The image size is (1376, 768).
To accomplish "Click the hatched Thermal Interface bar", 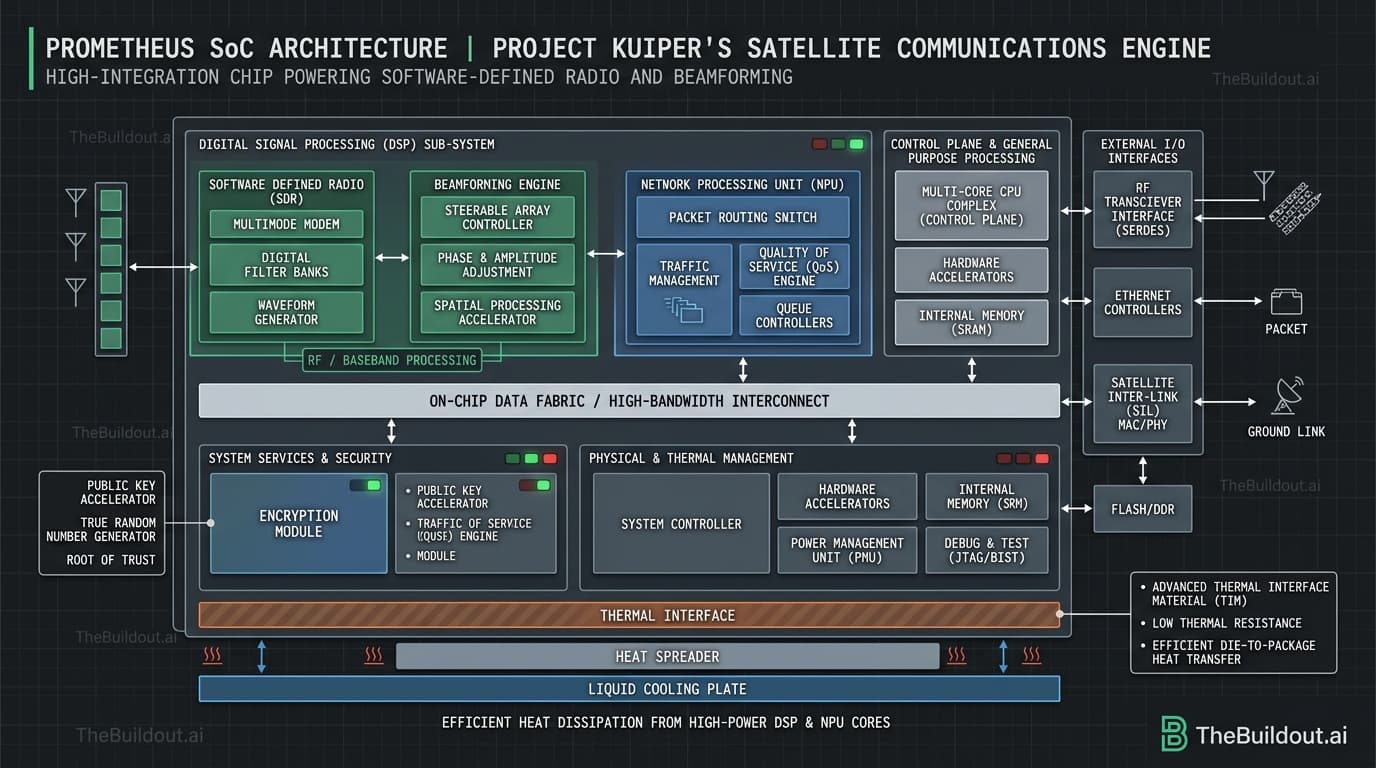I will click(631, 615).
